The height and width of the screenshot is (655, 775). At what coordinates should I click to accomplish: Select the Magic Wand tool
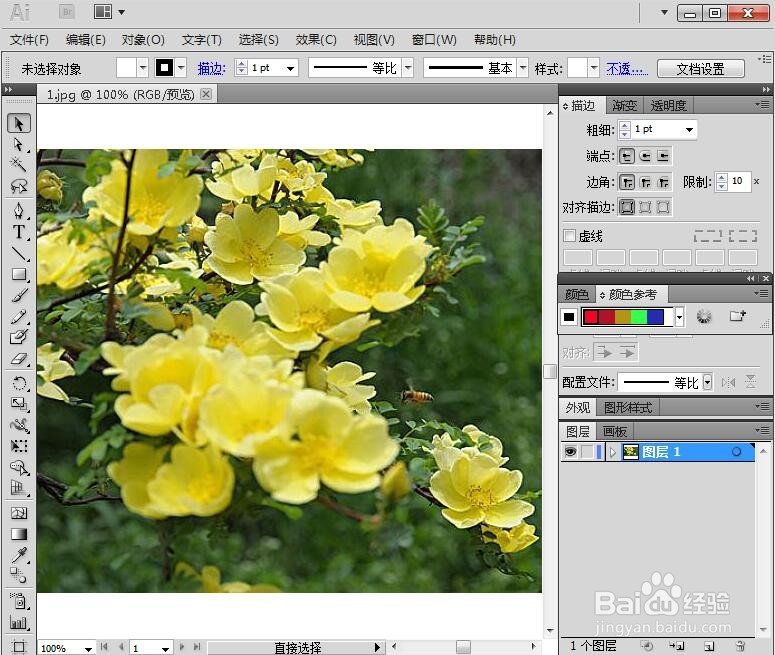coord(19,165)
